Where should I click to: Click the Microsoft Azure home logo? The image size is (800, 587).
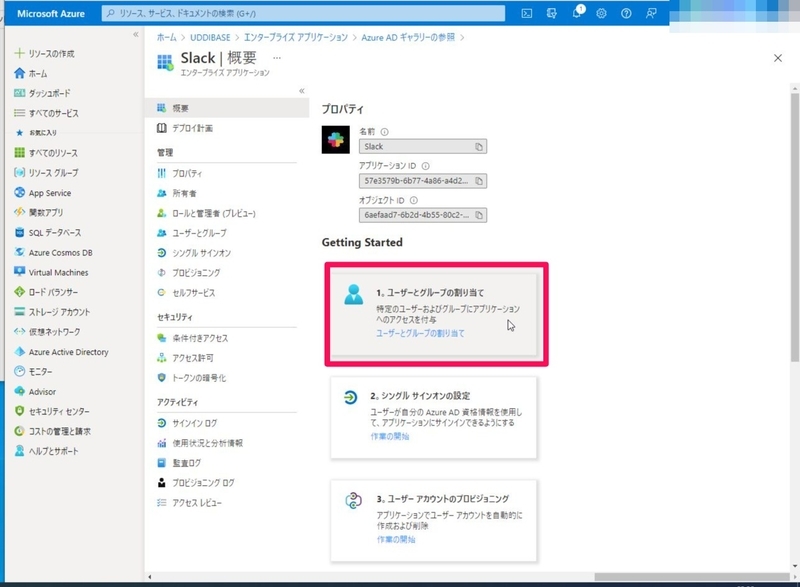pos(52,12)
